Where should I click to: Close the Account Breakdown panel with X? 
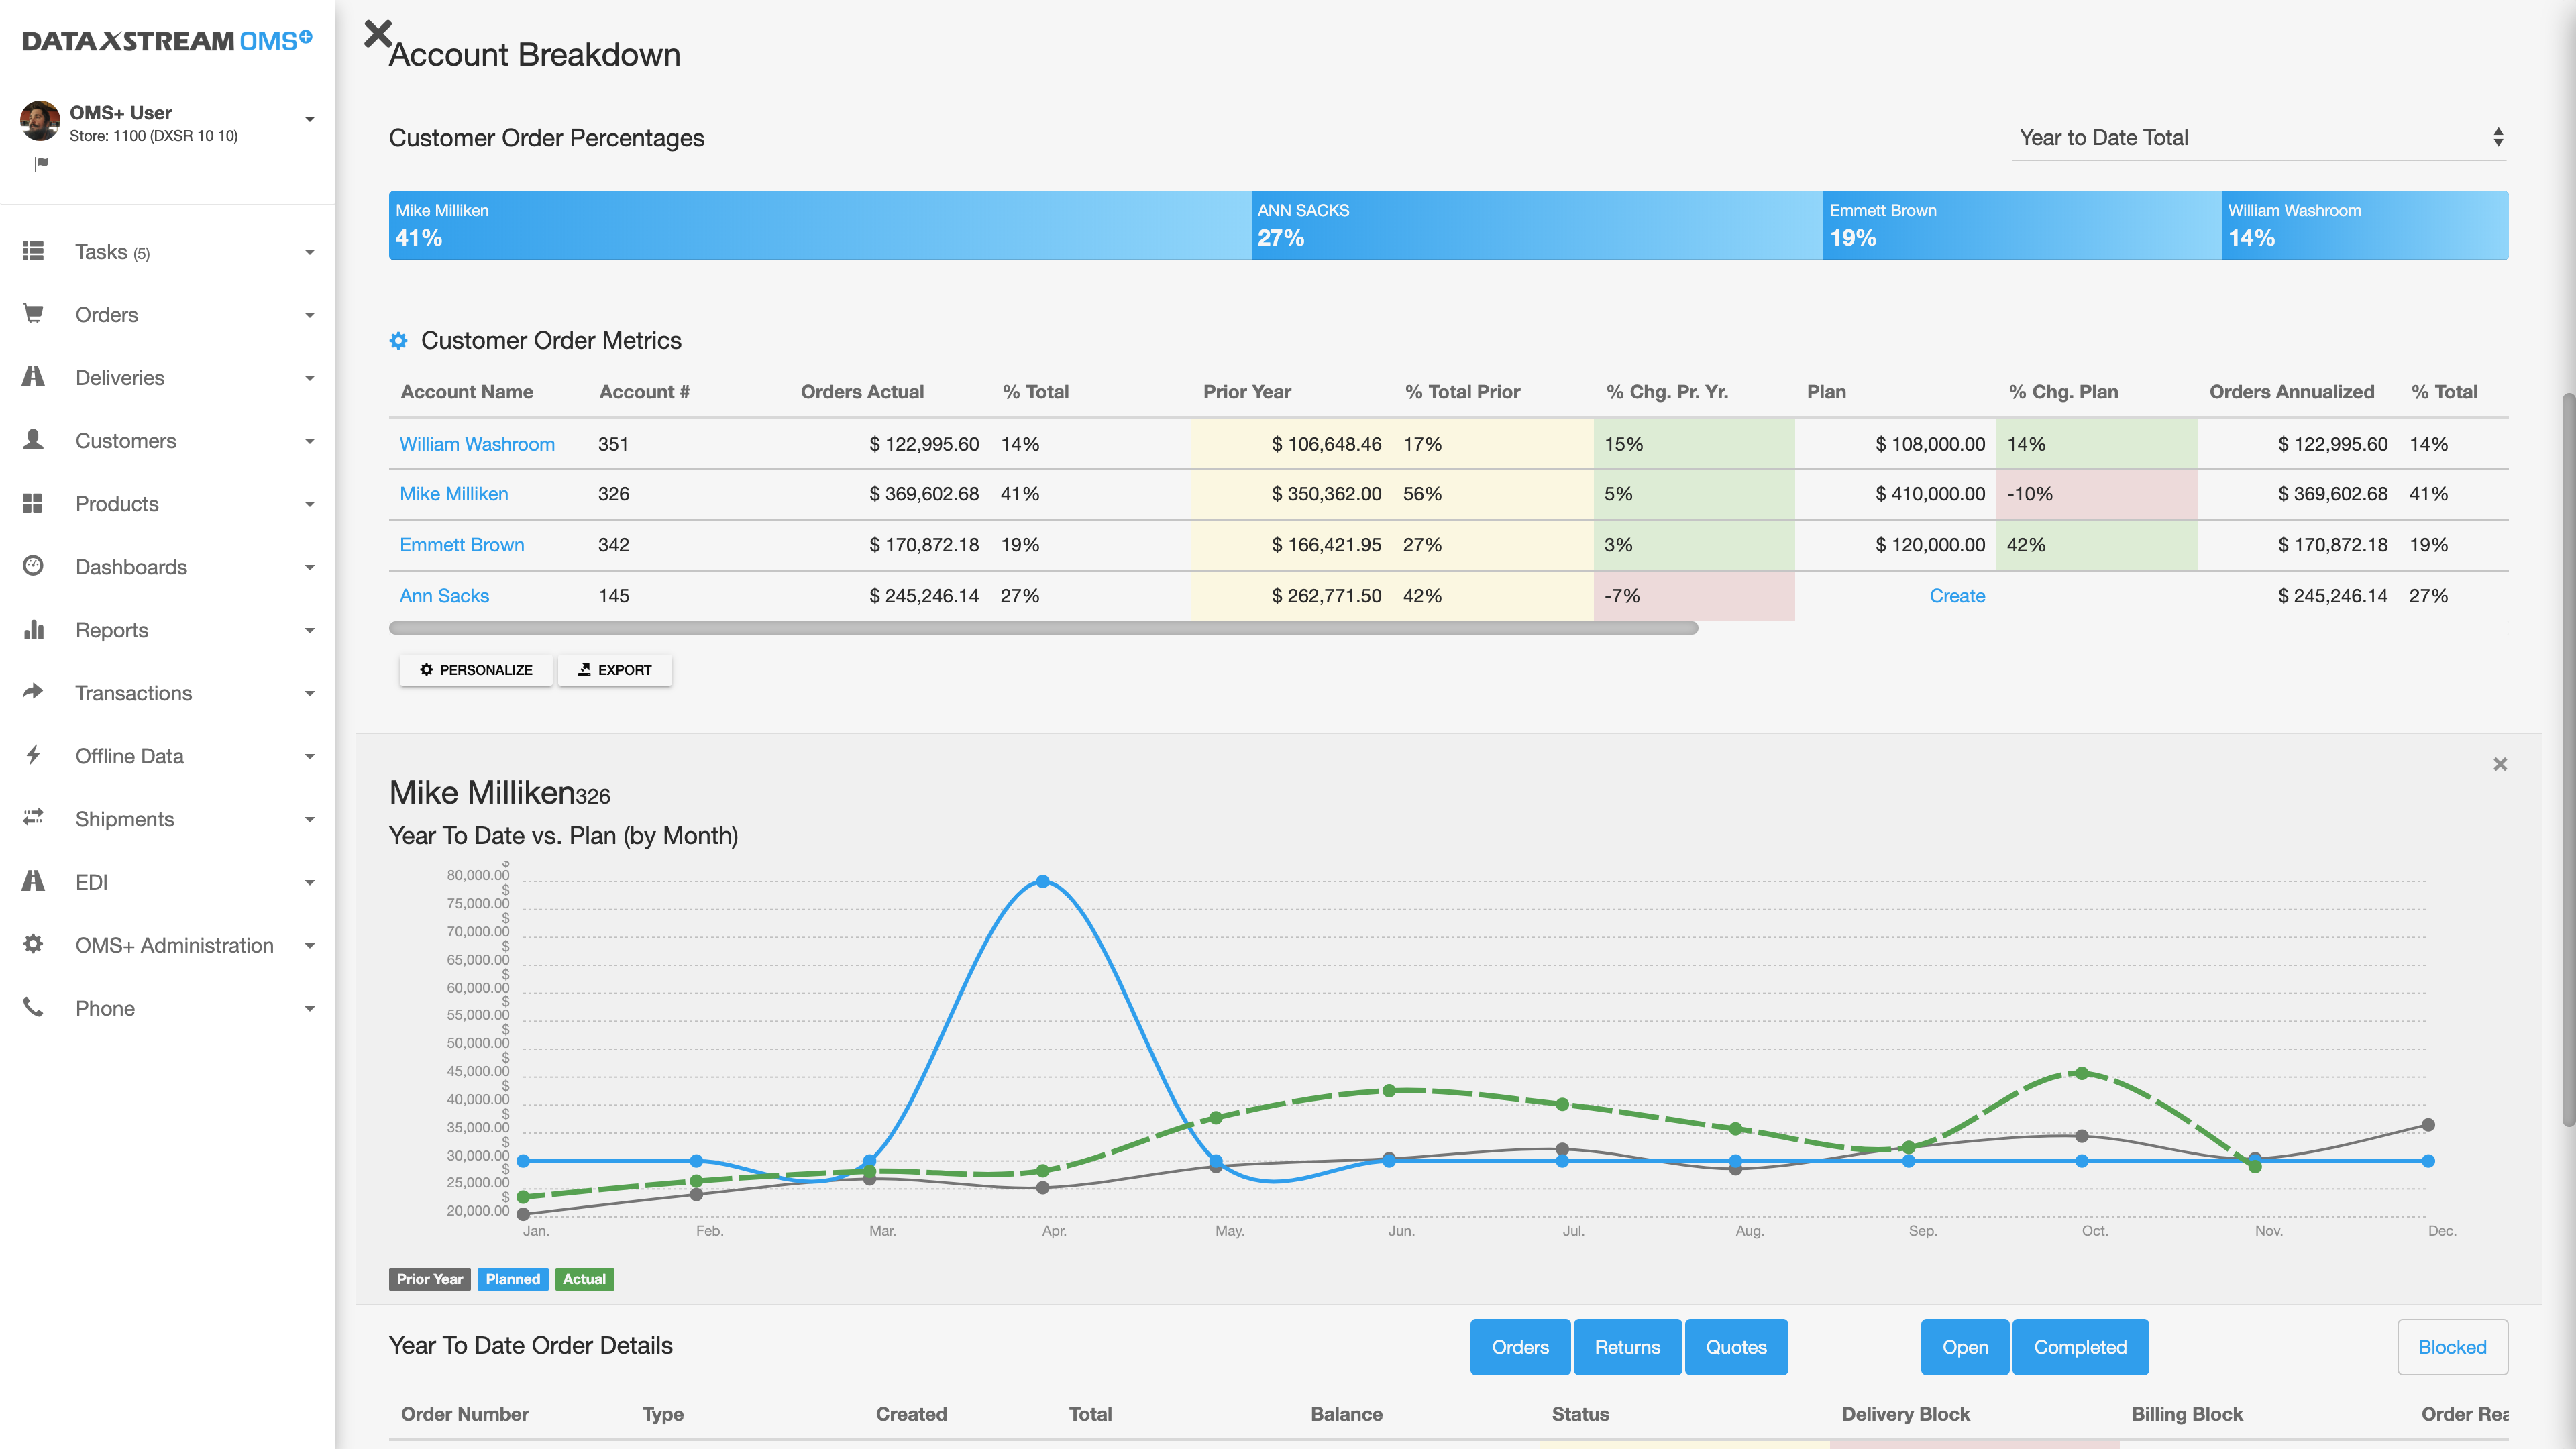[x=377, y=34]
